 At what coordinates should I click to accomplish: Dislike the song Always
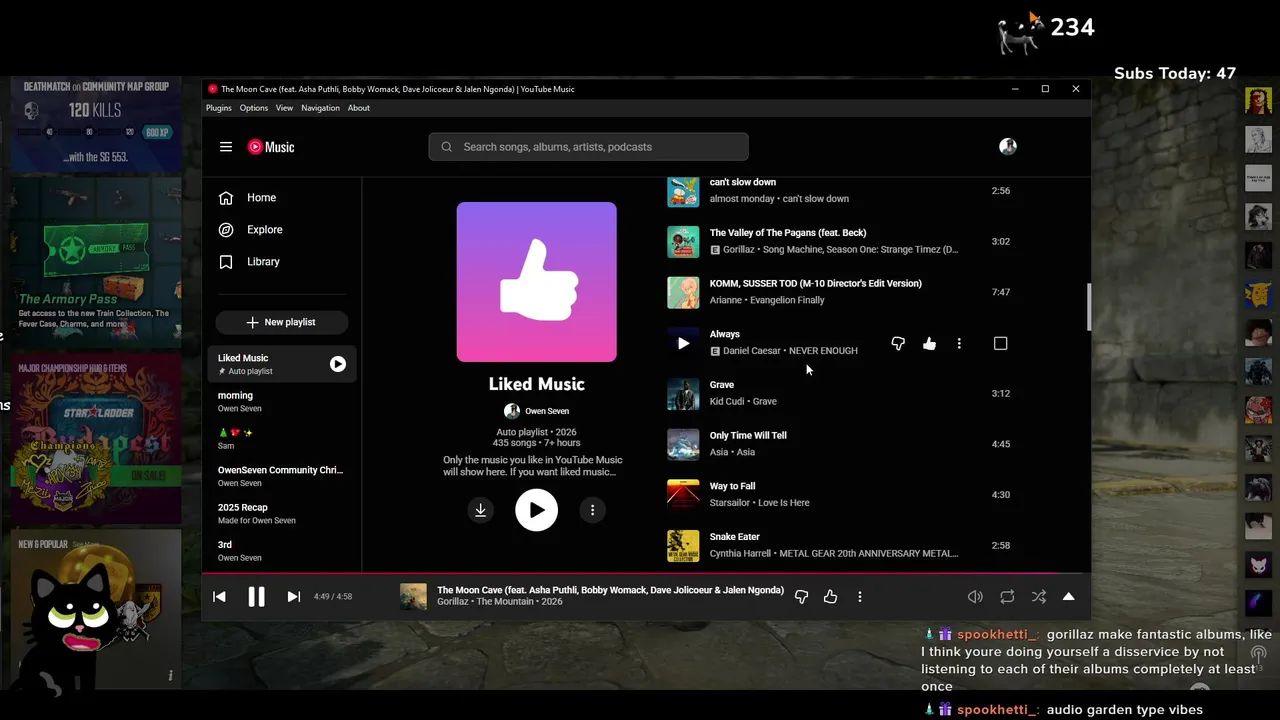tap(898, 343)
